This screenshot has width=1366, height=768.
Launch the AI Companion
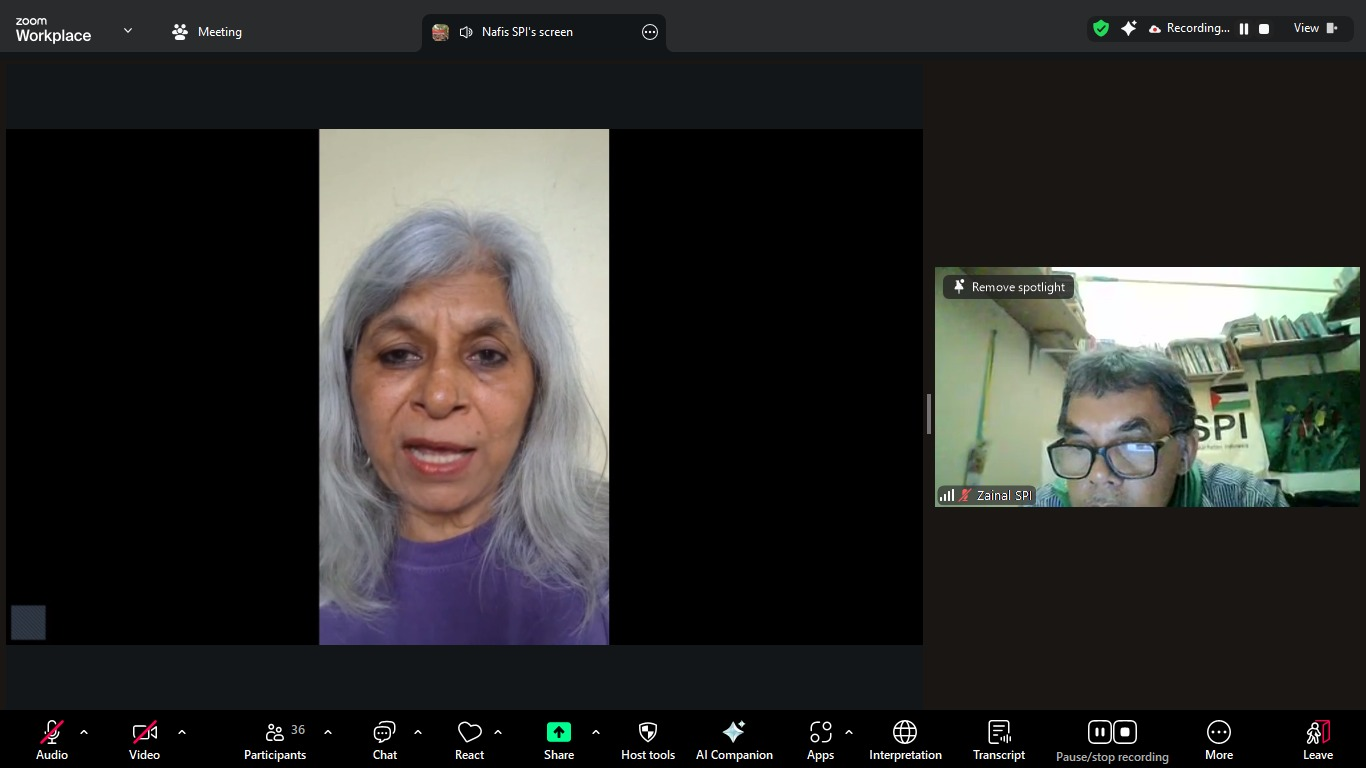pyautogui.click(x=734, y=740)
